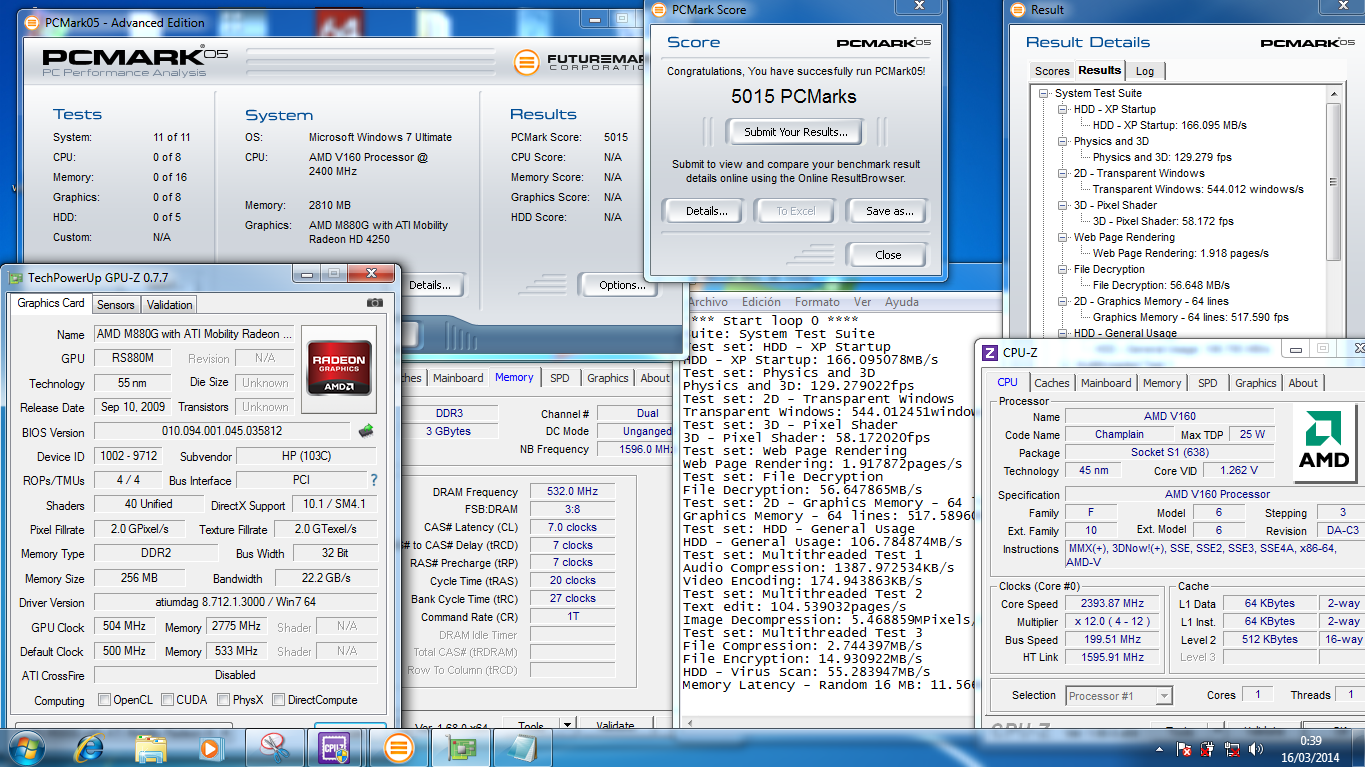Select Web Page Rendering: 1.918 pages/s row

(1180, 253)
